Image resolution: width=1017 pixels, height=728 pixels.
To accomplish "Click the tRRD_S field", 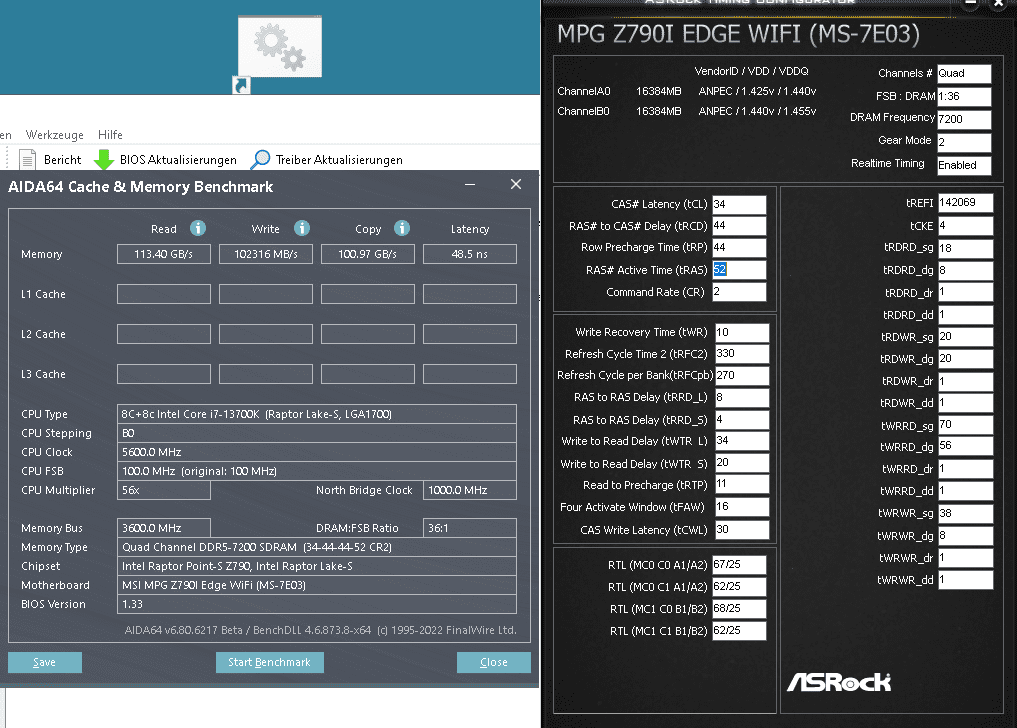I will click(x=742, y=420).
